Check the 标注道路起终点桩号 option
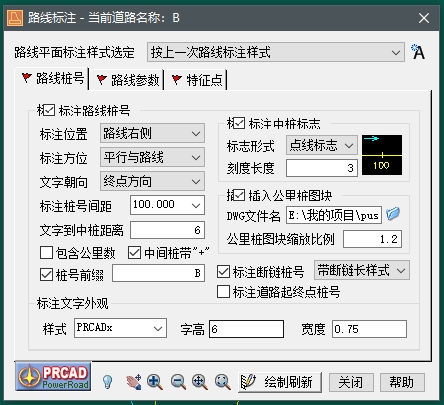 pyautogui.click(x=223, y=292)
